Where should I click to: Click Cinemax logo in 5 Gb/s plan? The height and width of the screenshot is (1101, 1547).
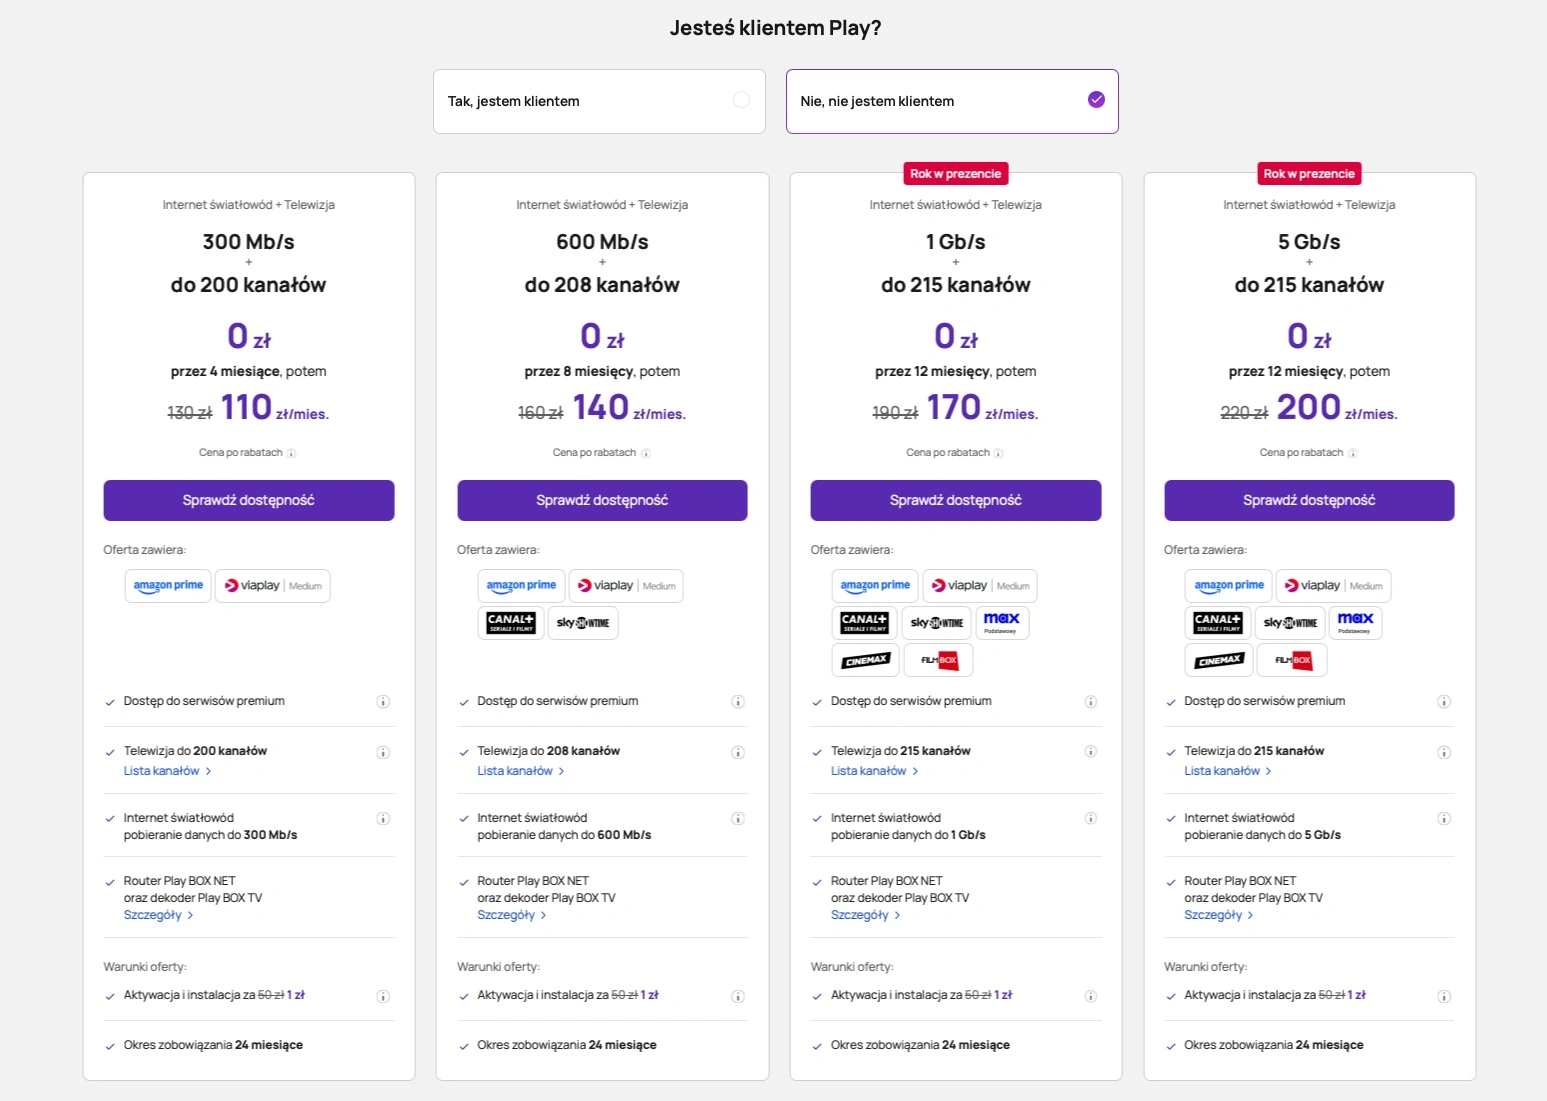[x=1219, y=660]
